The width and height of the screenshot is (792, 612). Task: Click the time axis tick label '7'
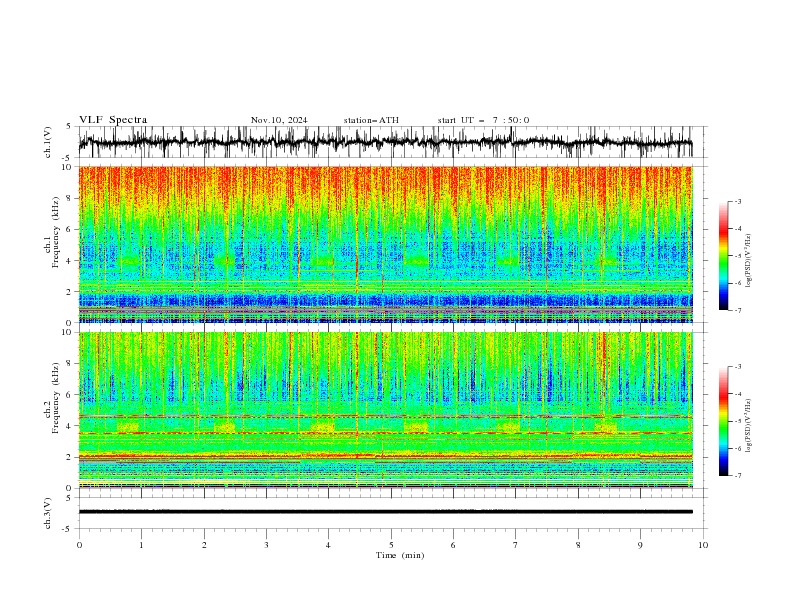point(516,545)
